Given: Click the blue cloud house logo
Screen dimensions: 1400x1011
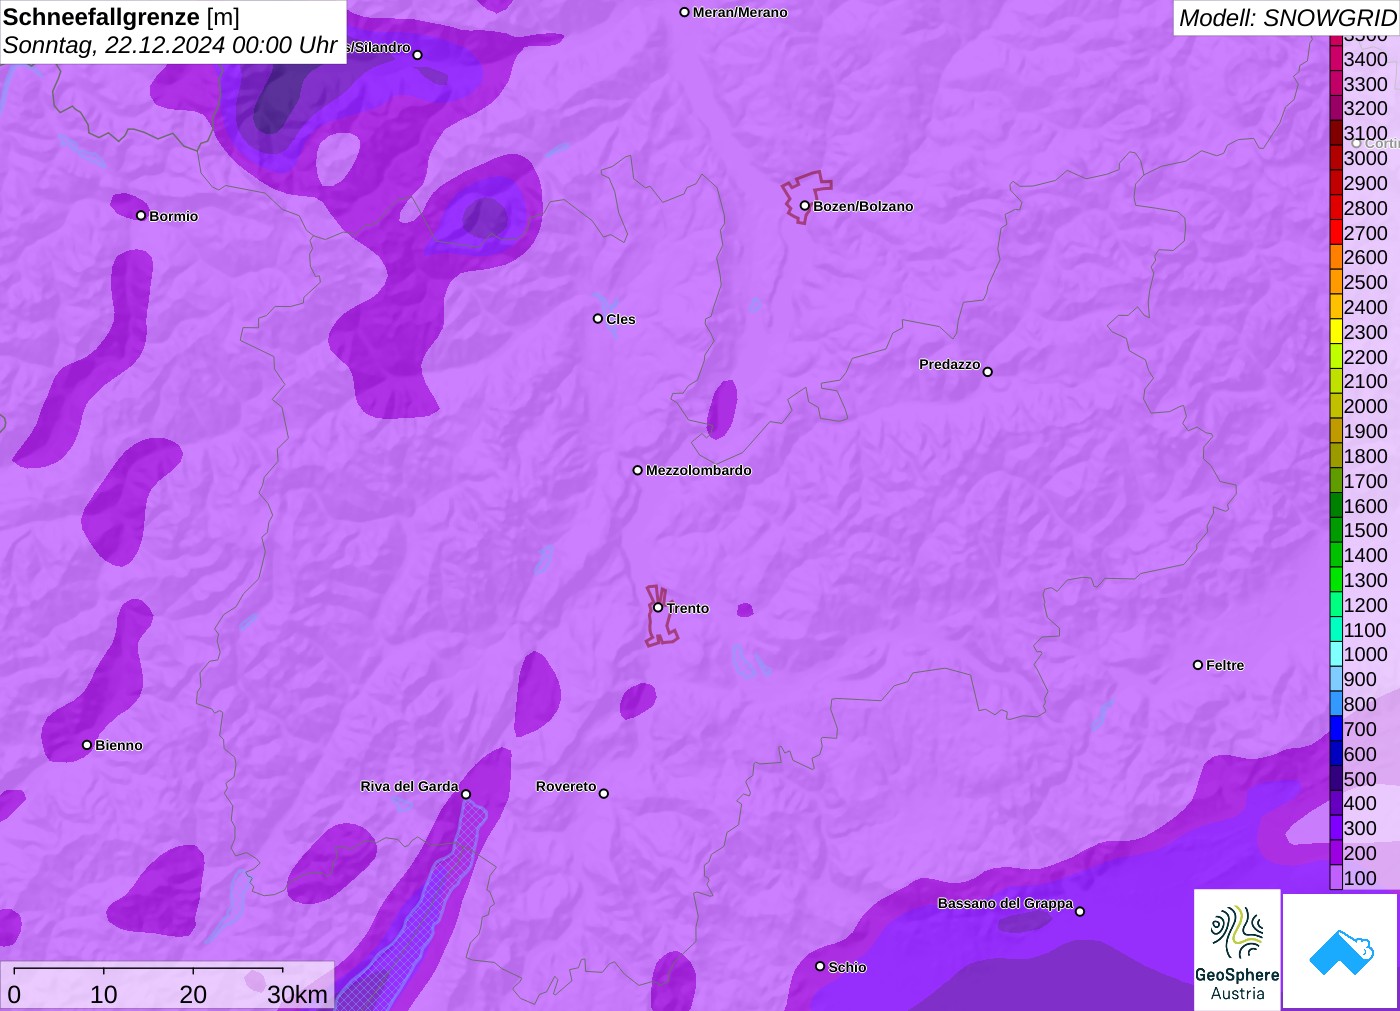Looking at the screenshot, I should point(1341,950).
